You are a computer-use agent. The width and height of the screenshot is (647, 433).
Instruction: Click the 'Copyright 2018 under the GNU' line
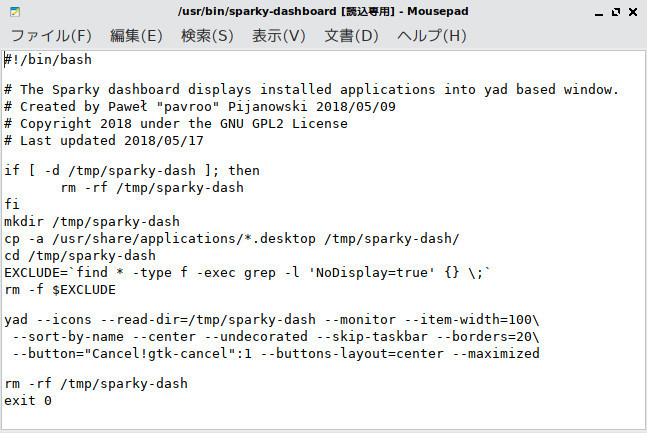[x=176, y=123]
